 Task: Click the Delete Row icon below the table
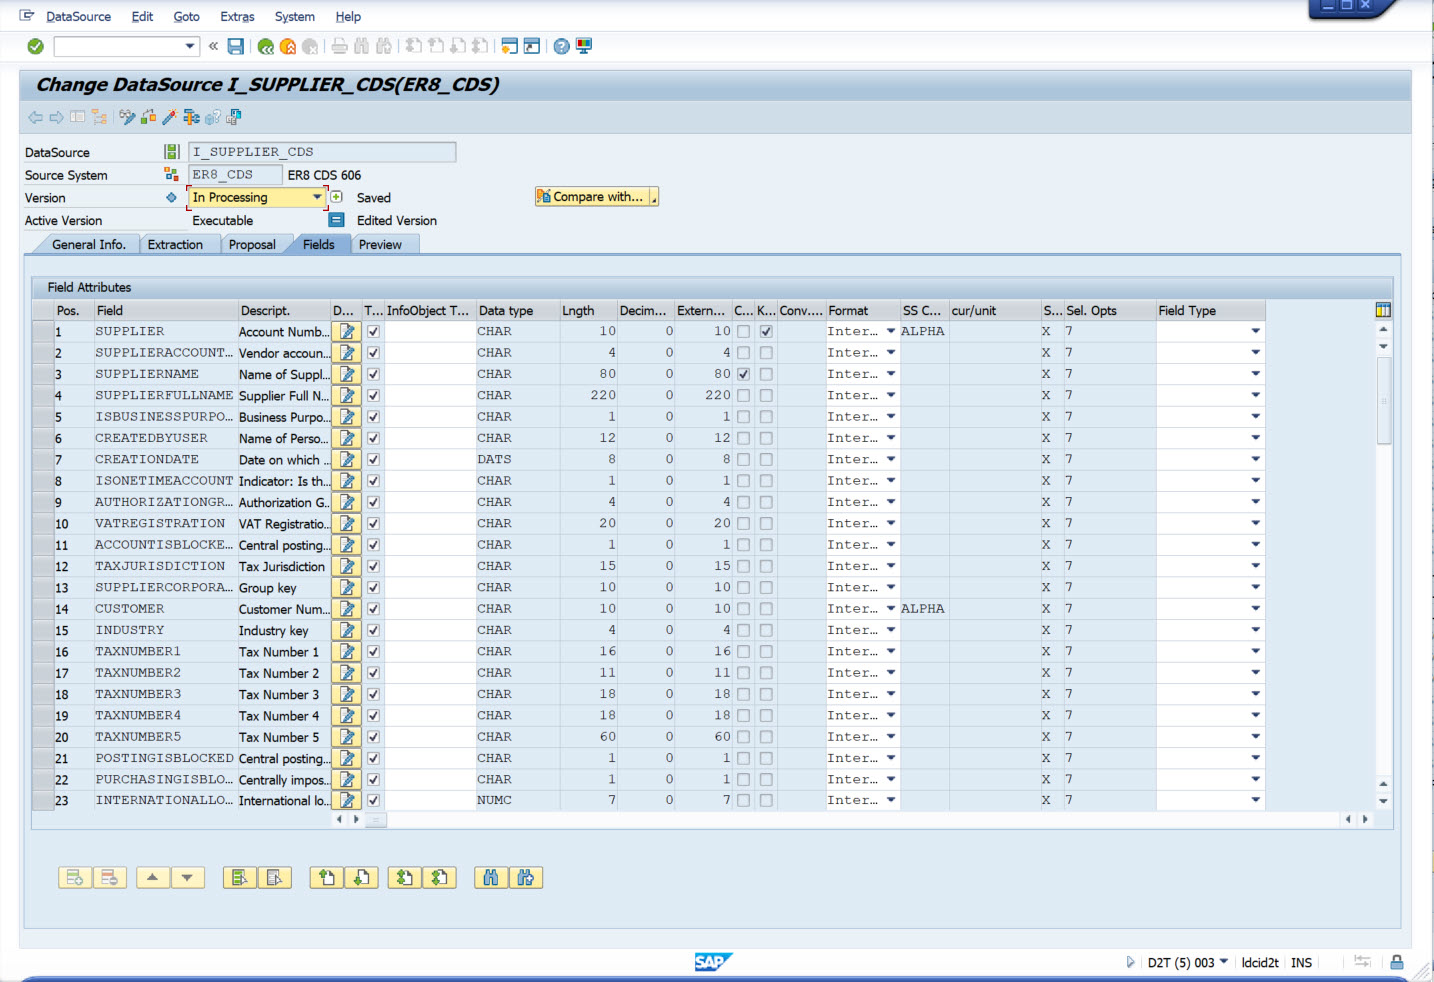click(x=110, y=878)
